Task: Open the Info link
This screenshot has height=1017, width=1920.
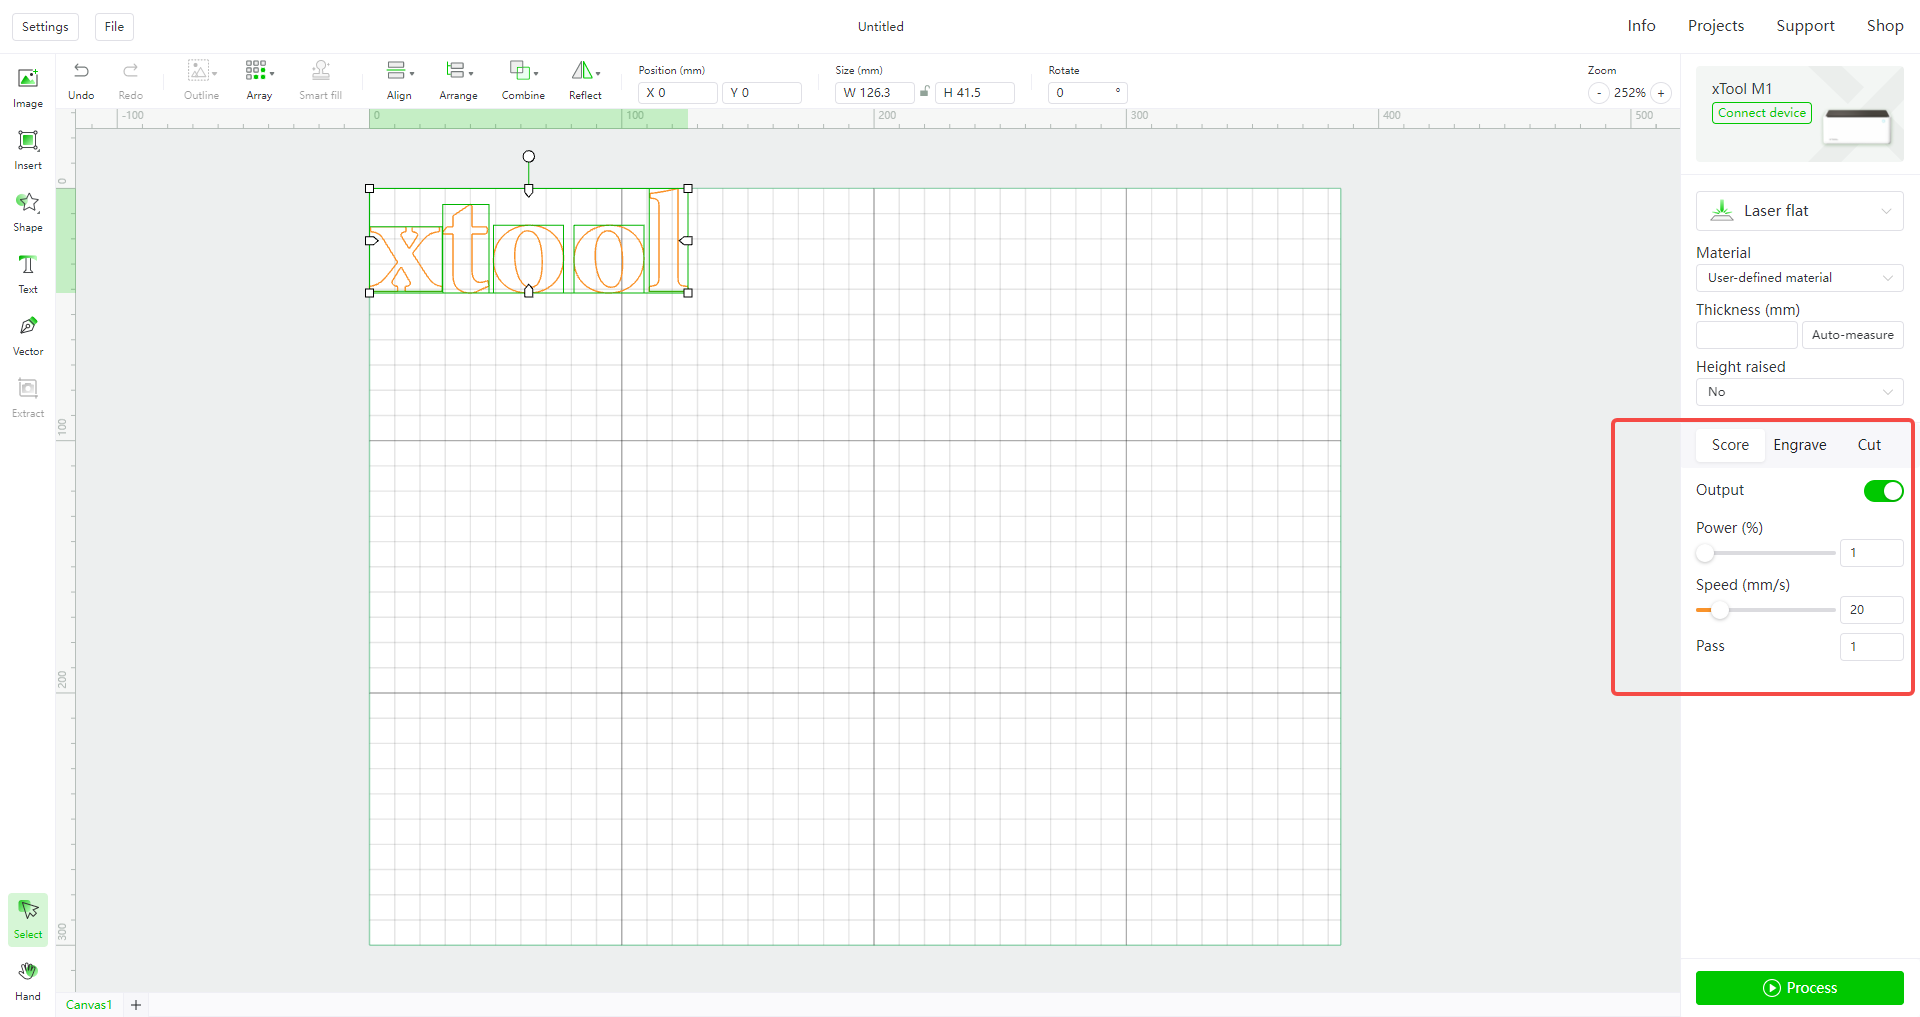Action: click(1641, 26)
